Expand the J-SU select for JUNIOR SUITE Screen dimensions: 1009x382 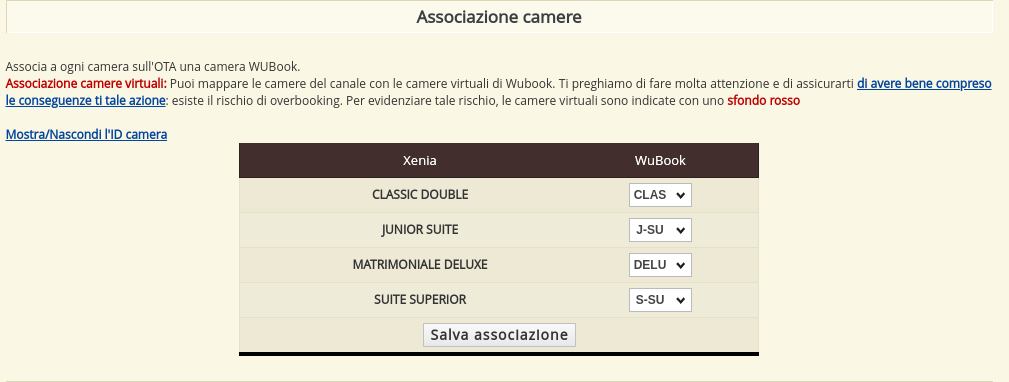point(660,230)
